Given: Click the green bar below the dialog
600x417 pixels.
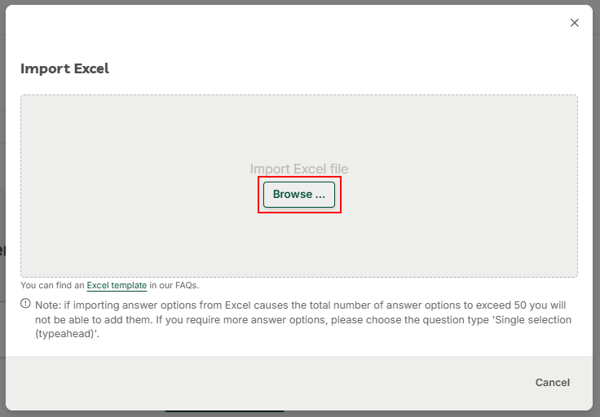Looking at the screenshot, I should pos(224,411).
